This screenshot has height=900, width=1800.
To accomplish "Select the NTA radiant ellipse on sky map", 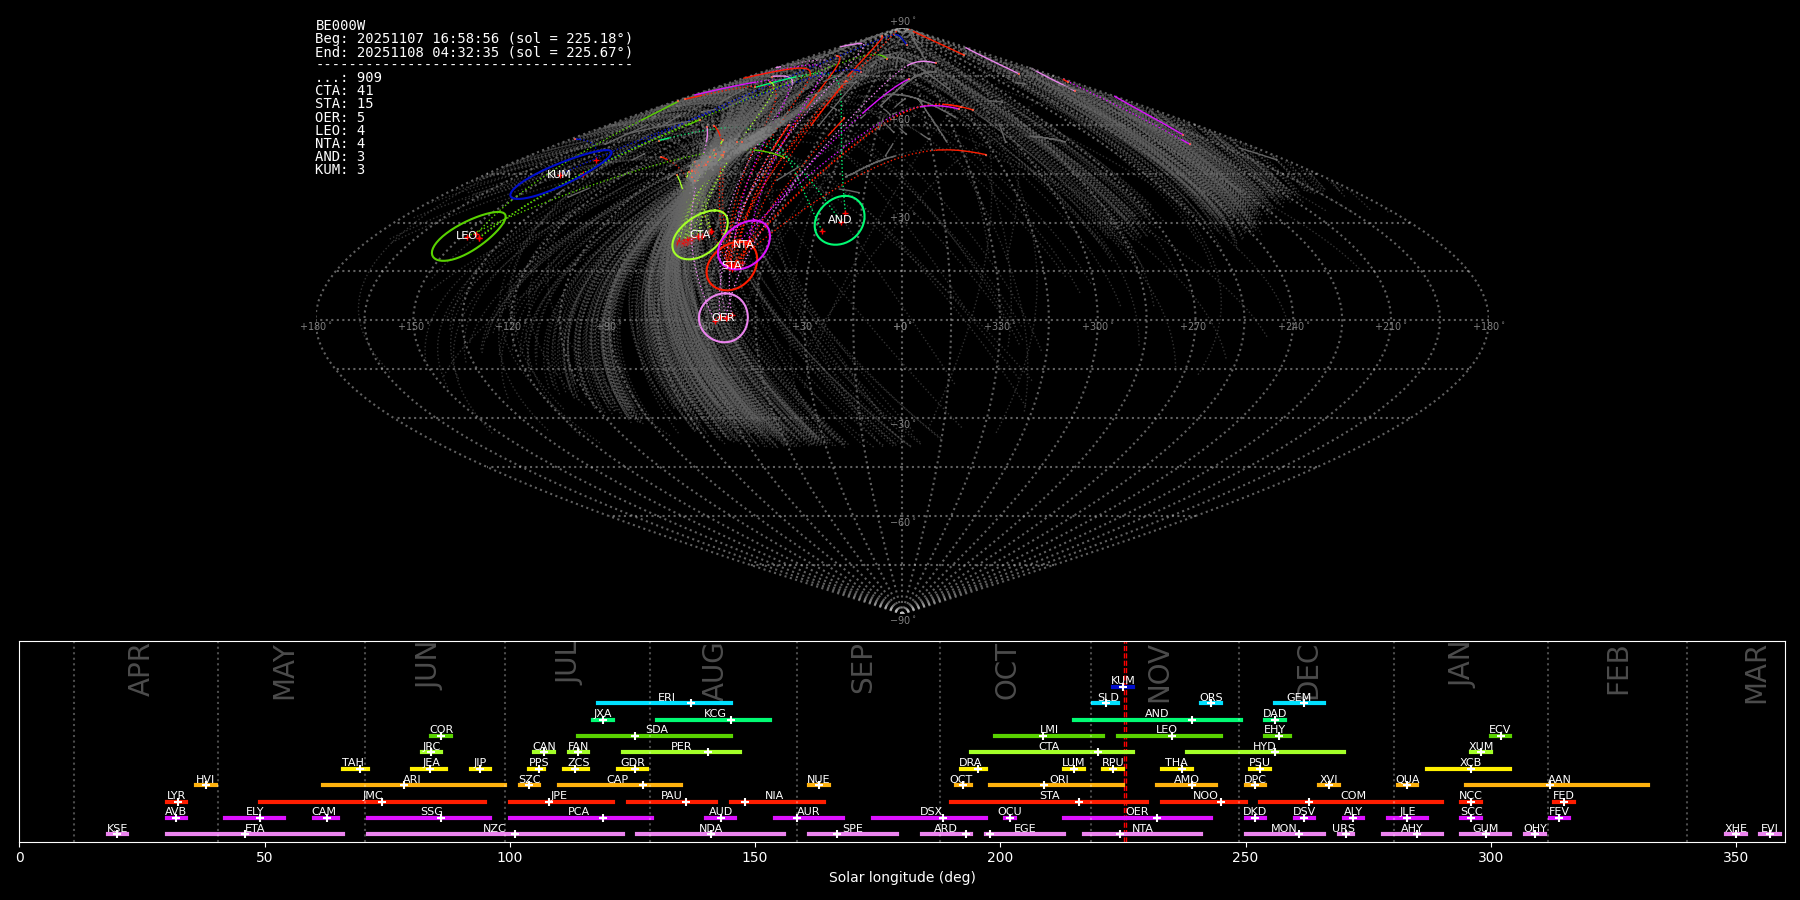I will [743, 245].
